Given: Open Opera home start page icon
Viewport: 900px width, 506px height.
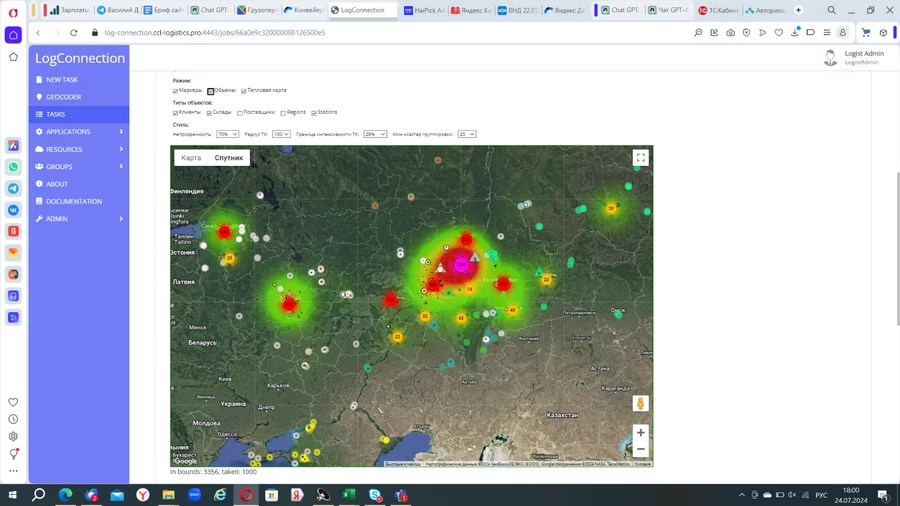Looking at the screenshot, I should [13, 35].
